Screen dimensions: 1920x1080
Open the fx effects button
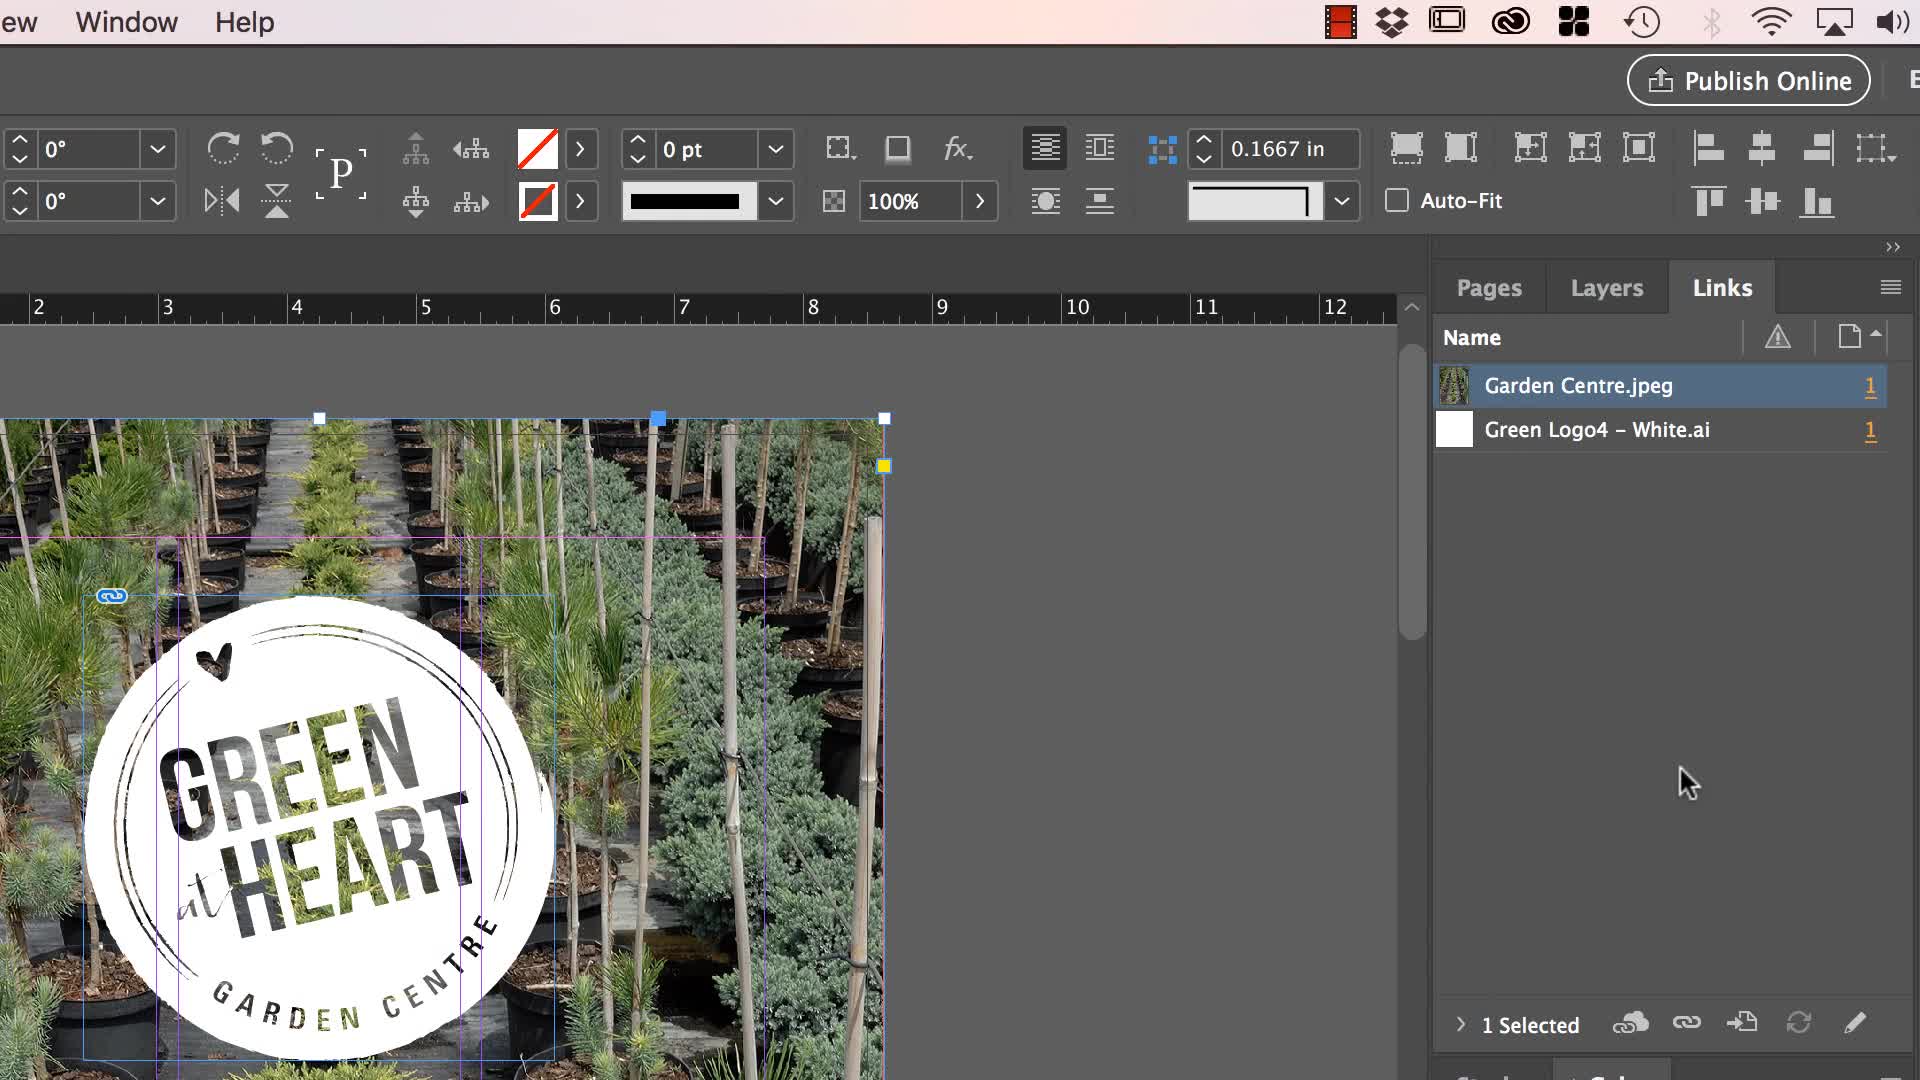tap(957, 149)
